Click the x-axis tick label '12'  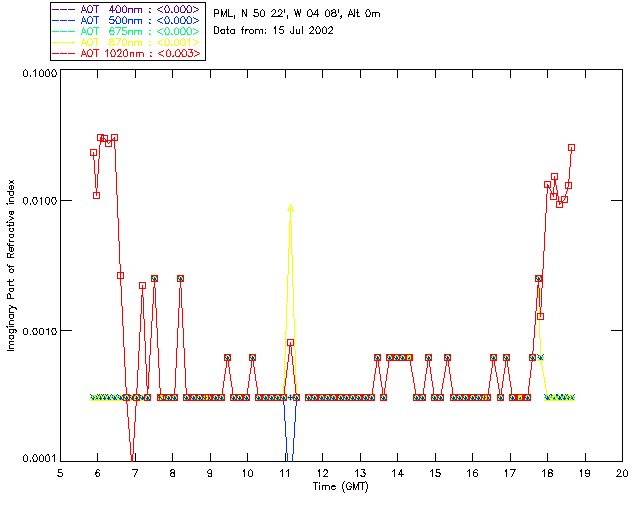[x=322, y=473]
